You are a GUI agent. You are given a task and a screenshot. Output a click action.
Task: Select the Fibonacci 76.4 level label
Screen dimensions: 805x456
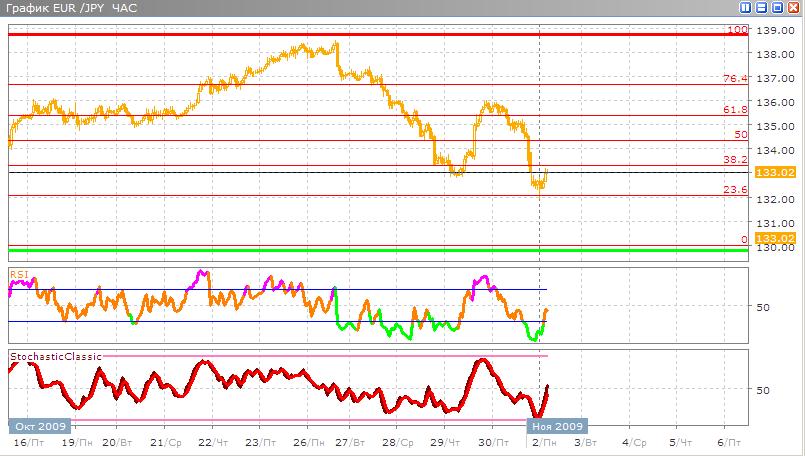coord(735,78)
